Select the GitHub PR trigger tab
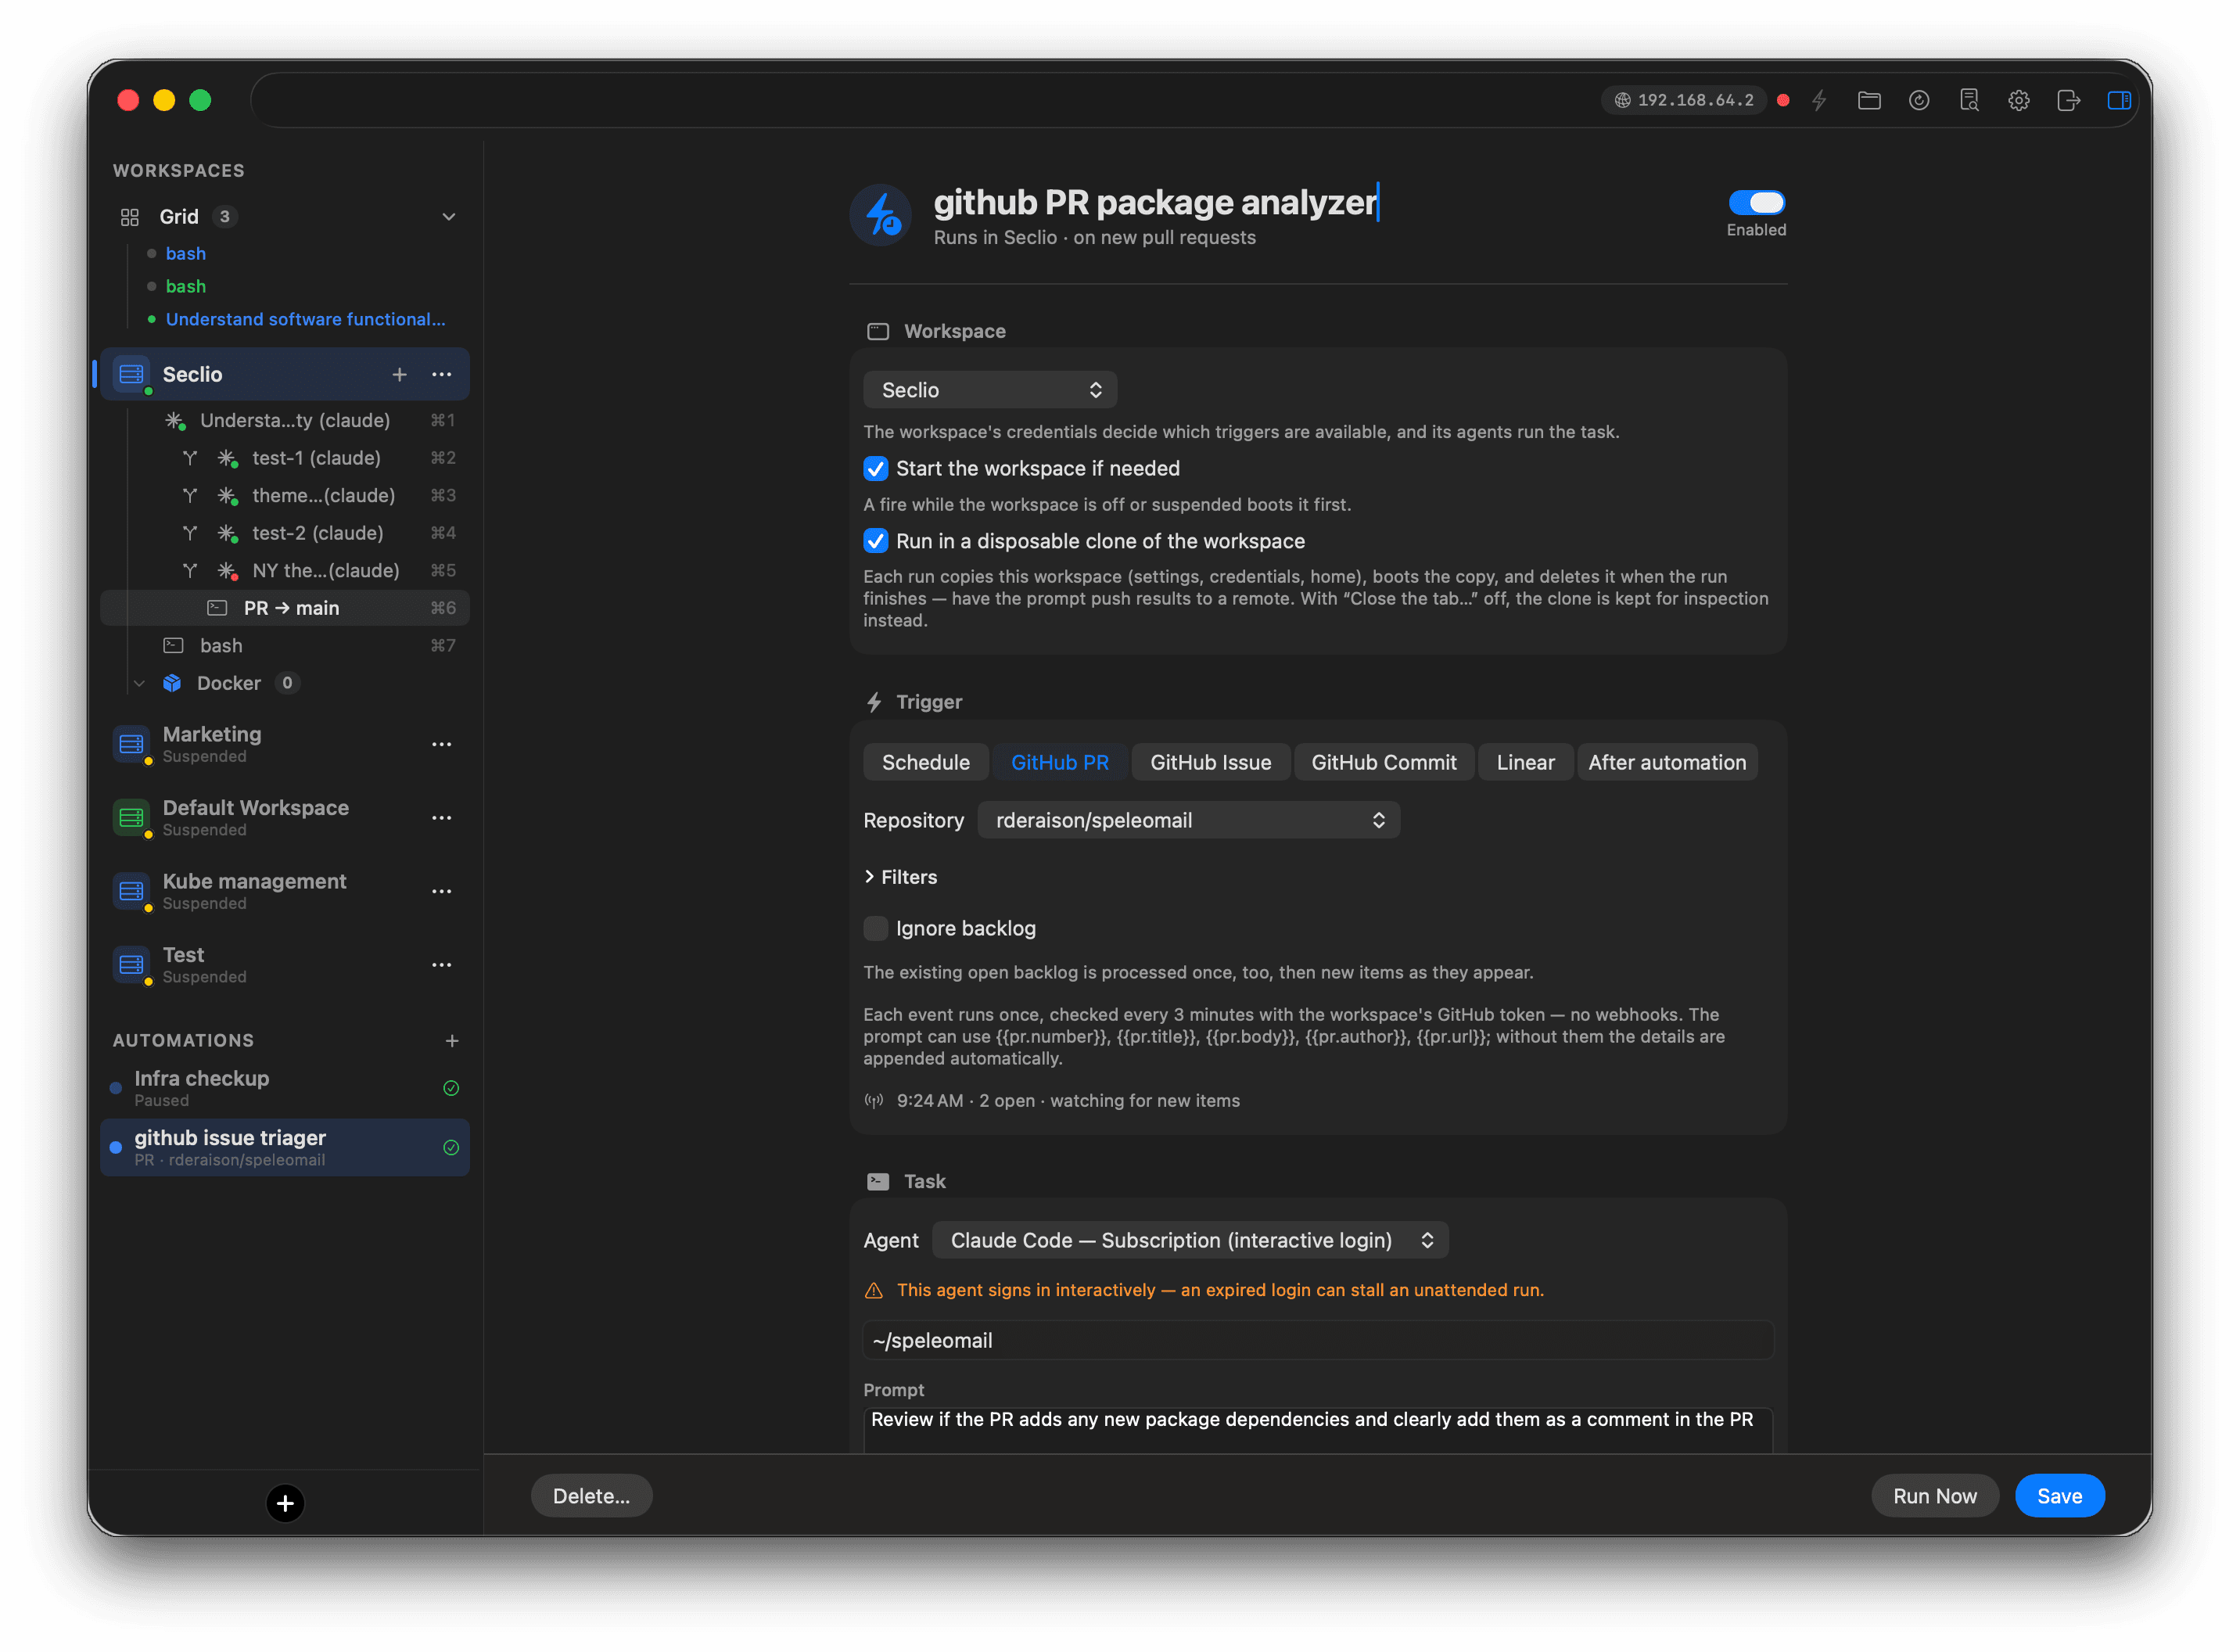This screenshot has height=1652, width=2240. point(1060,763)
